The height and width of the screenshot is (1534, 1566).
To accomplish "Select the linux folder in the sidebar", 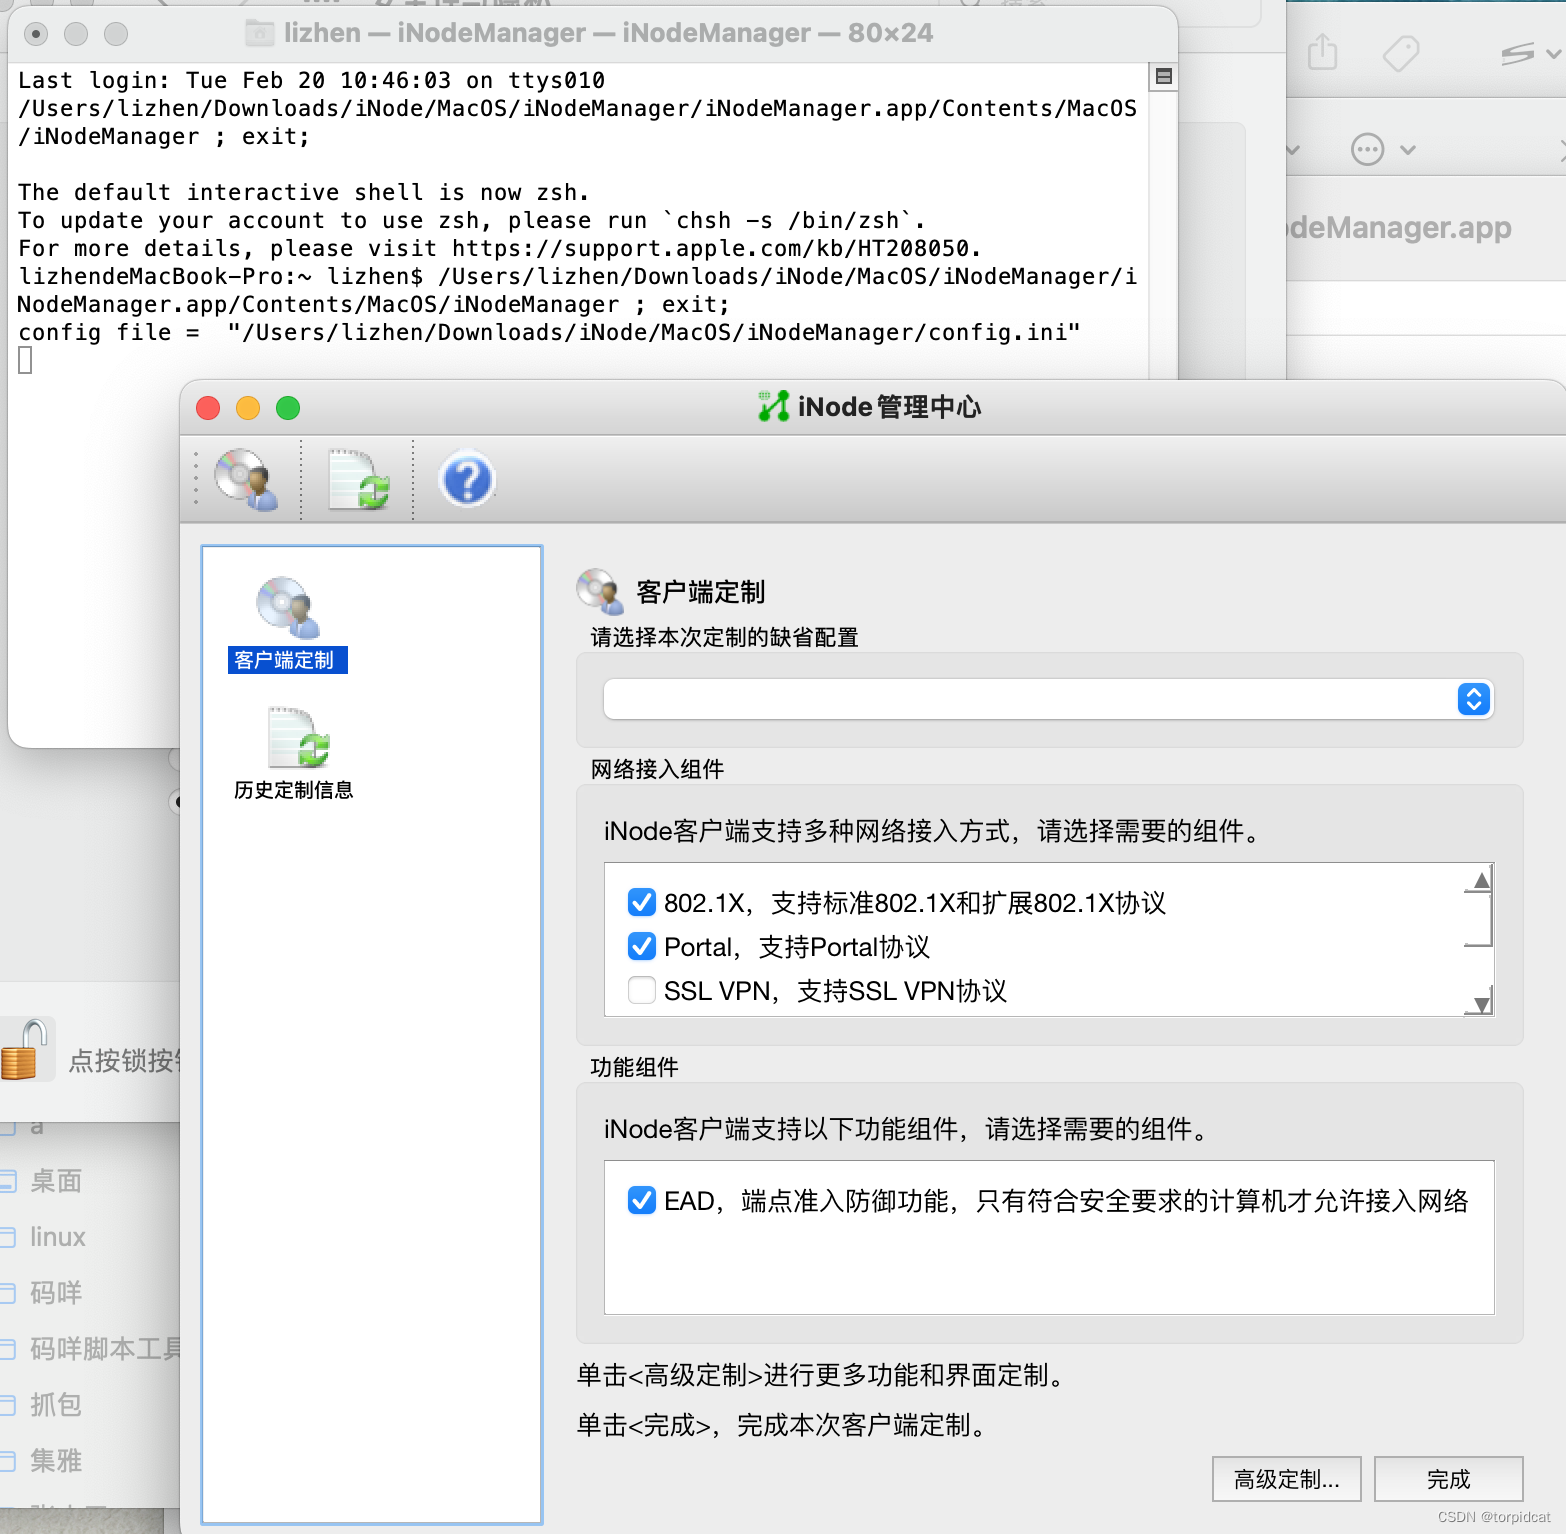I will tap(57, 1237).
